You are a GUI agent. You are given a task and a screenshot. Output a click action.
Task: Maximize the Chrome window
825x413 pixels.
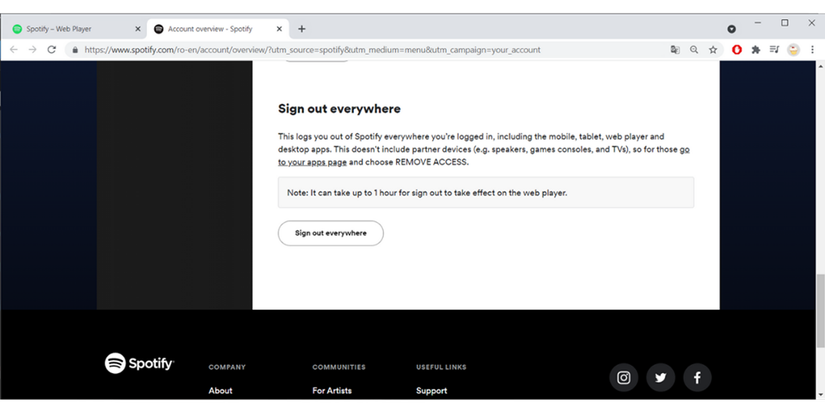[x=784, y=23]
